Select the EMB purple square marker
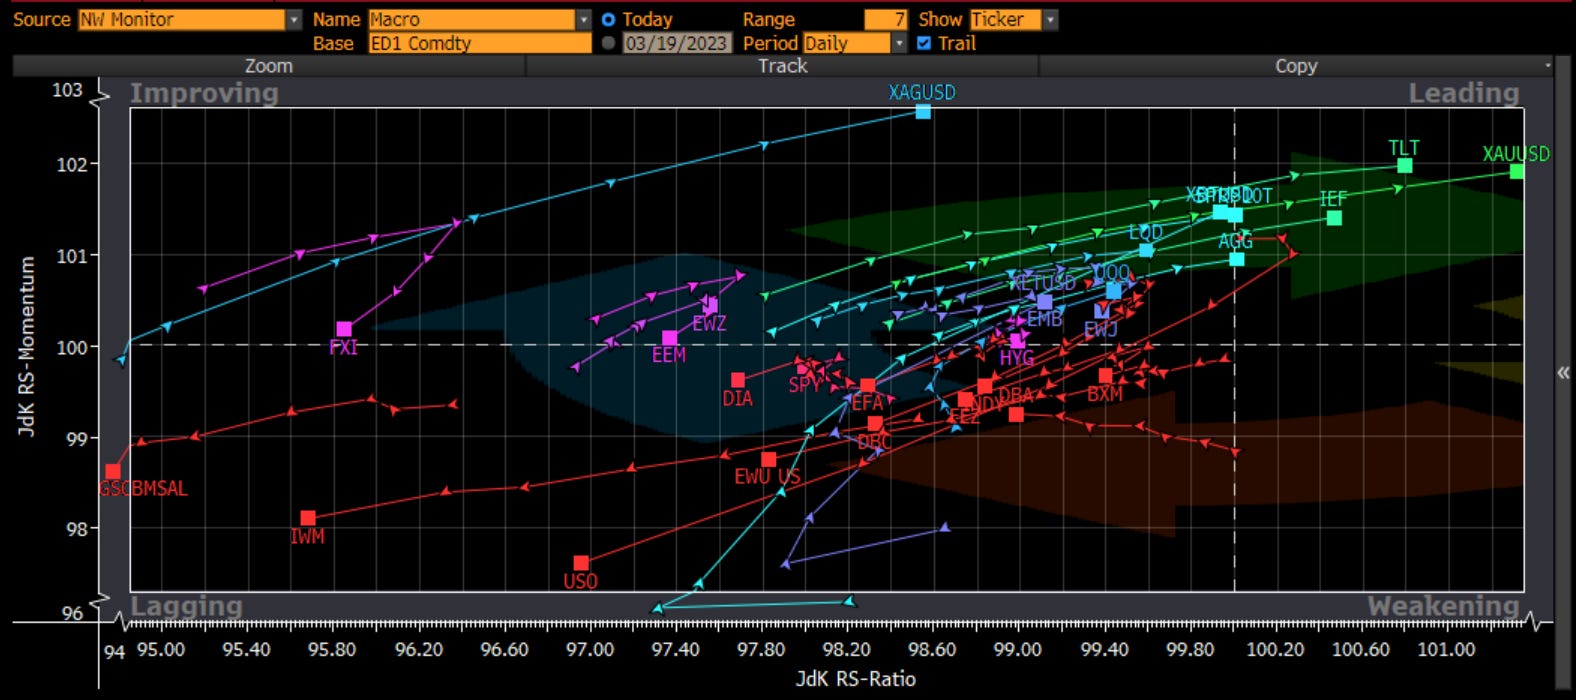Image resolution: width=1576 pixels, height=700 pixels. pos(1045,302)
